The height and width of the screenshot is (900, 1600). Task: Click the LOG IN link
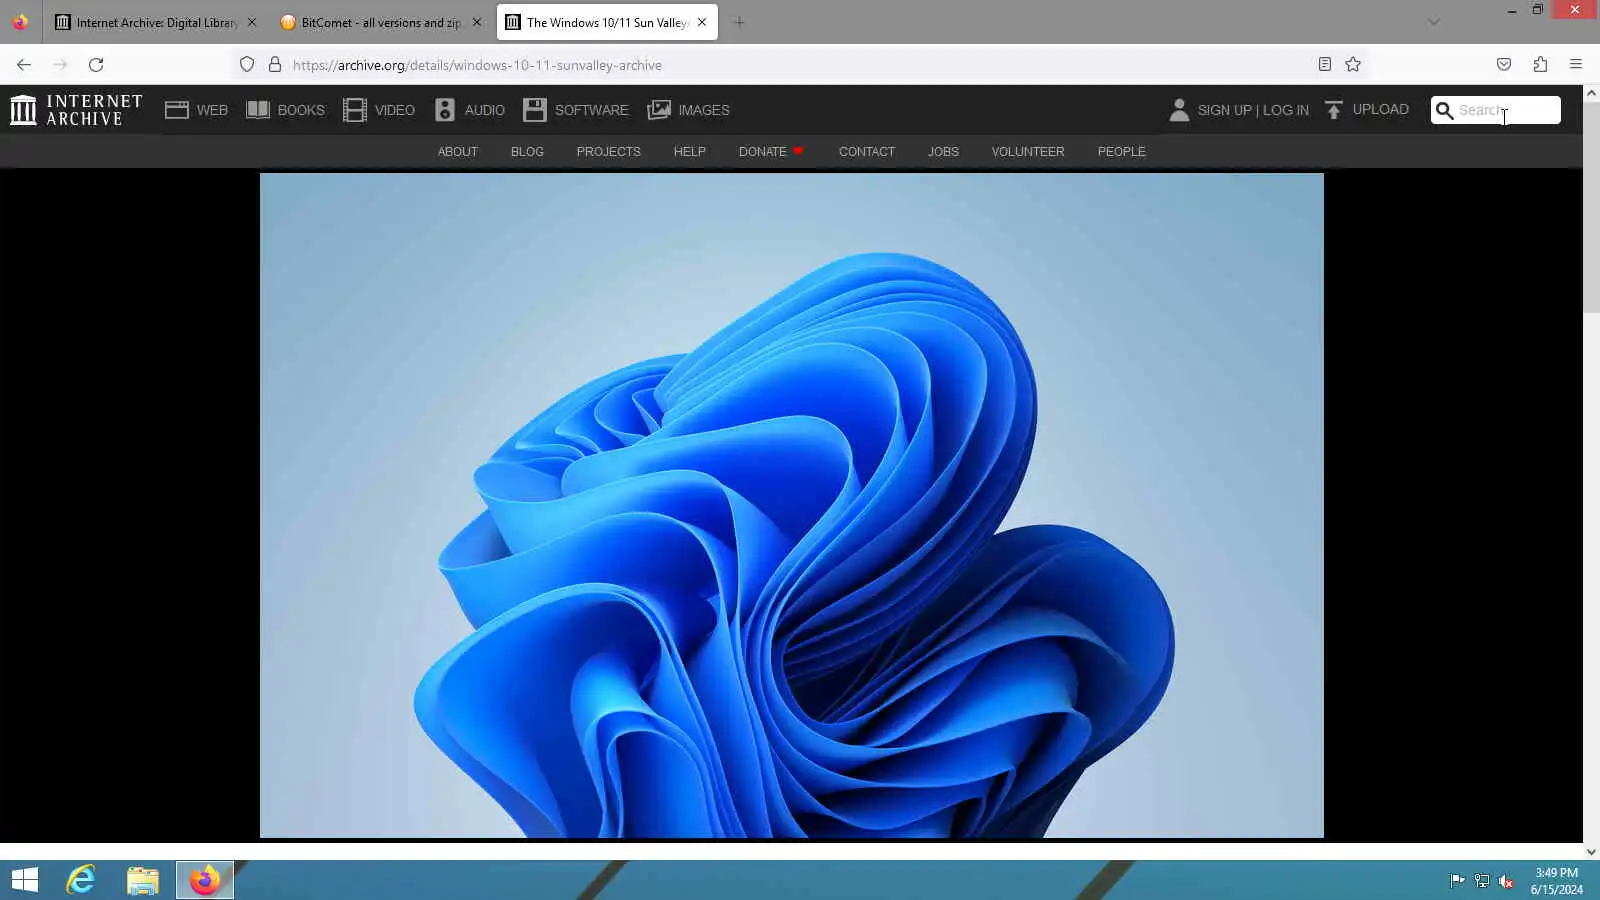pos(1286,110)
